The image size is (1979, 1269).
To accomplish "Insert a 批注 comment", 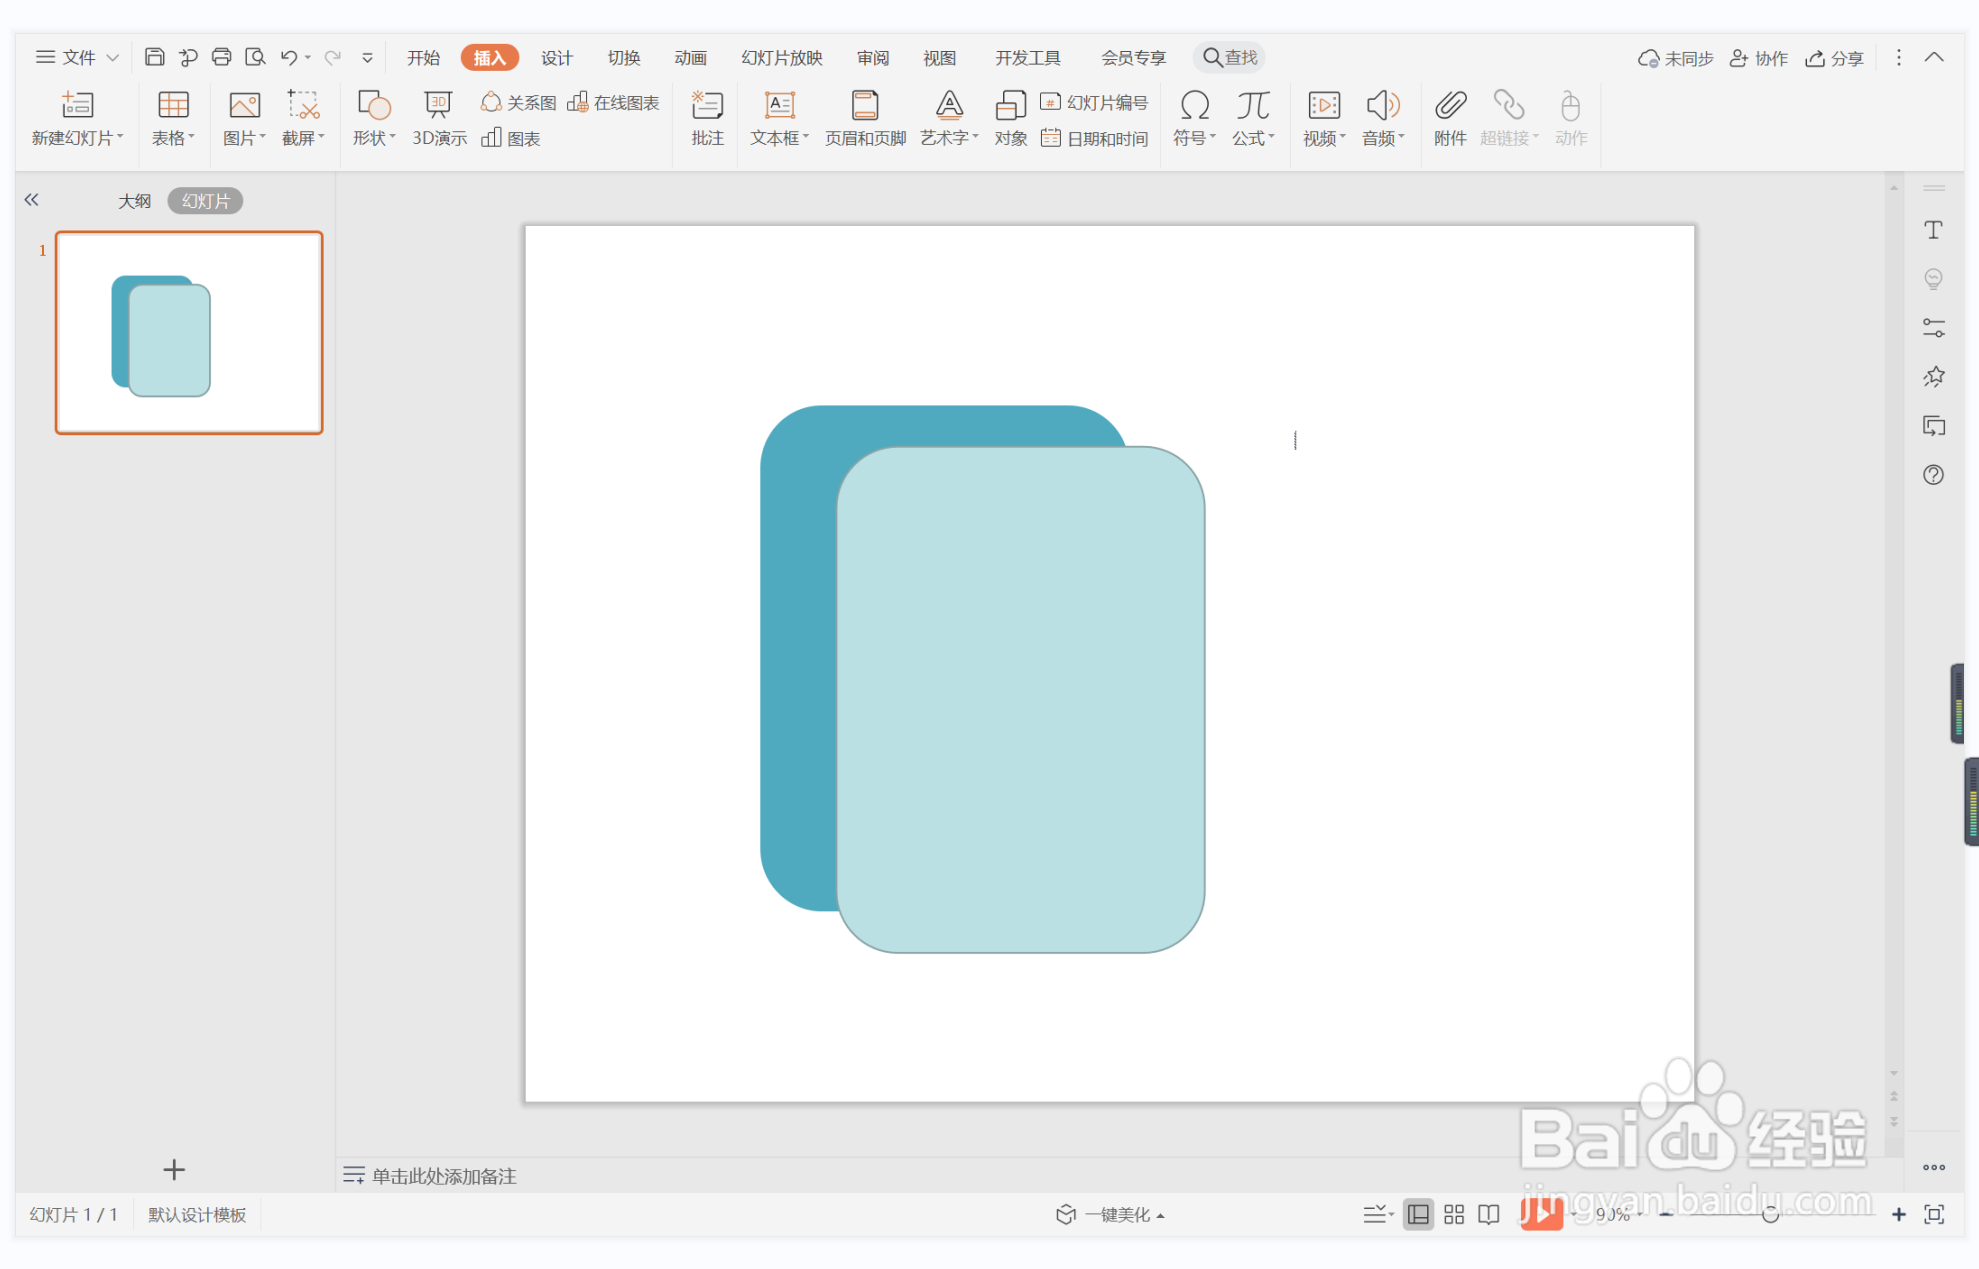I will (707, 118).
